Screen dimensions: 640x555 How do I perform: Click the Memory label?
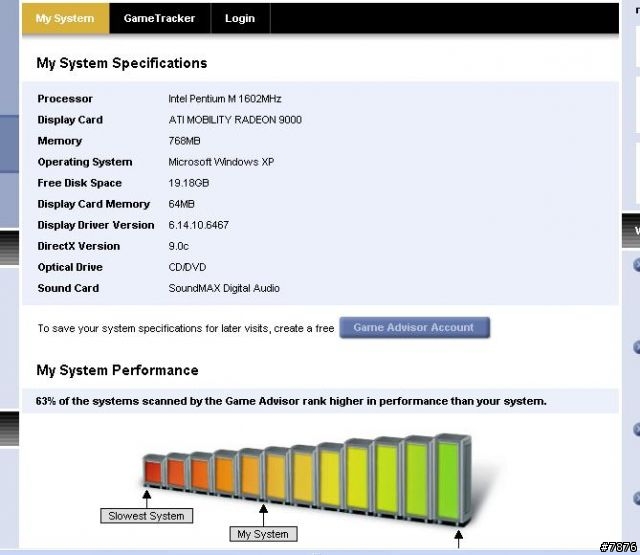[x=60, y=141]
